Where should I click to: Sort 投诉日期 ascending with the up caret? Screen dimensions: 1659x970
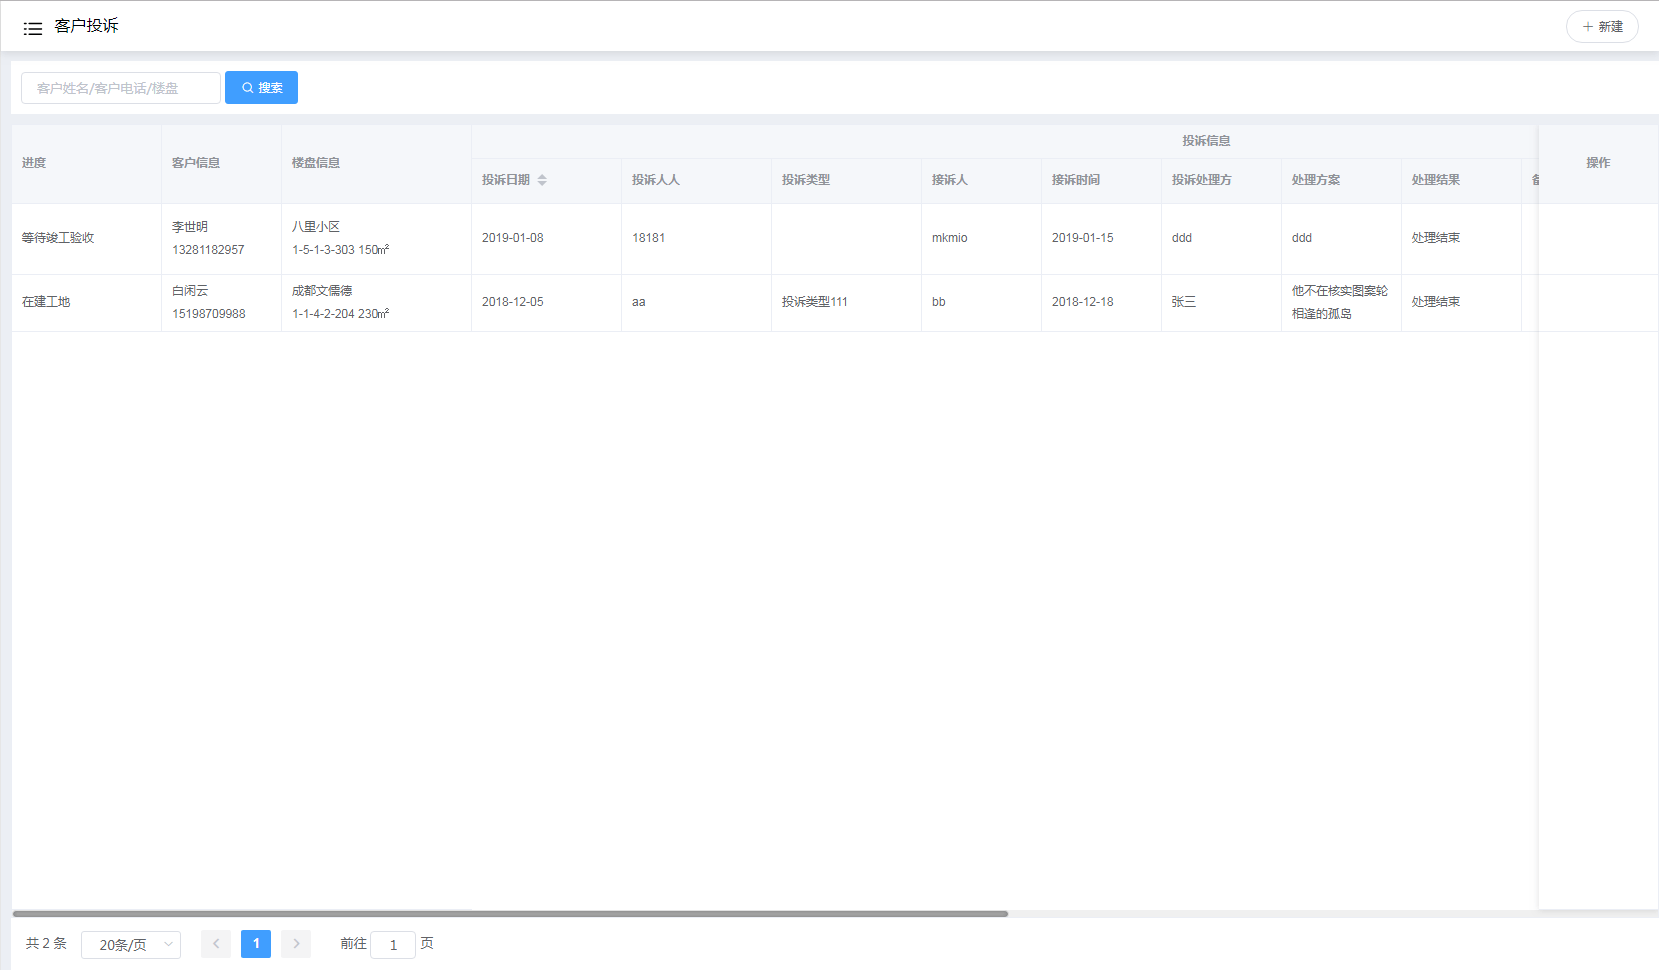[542, 176]
